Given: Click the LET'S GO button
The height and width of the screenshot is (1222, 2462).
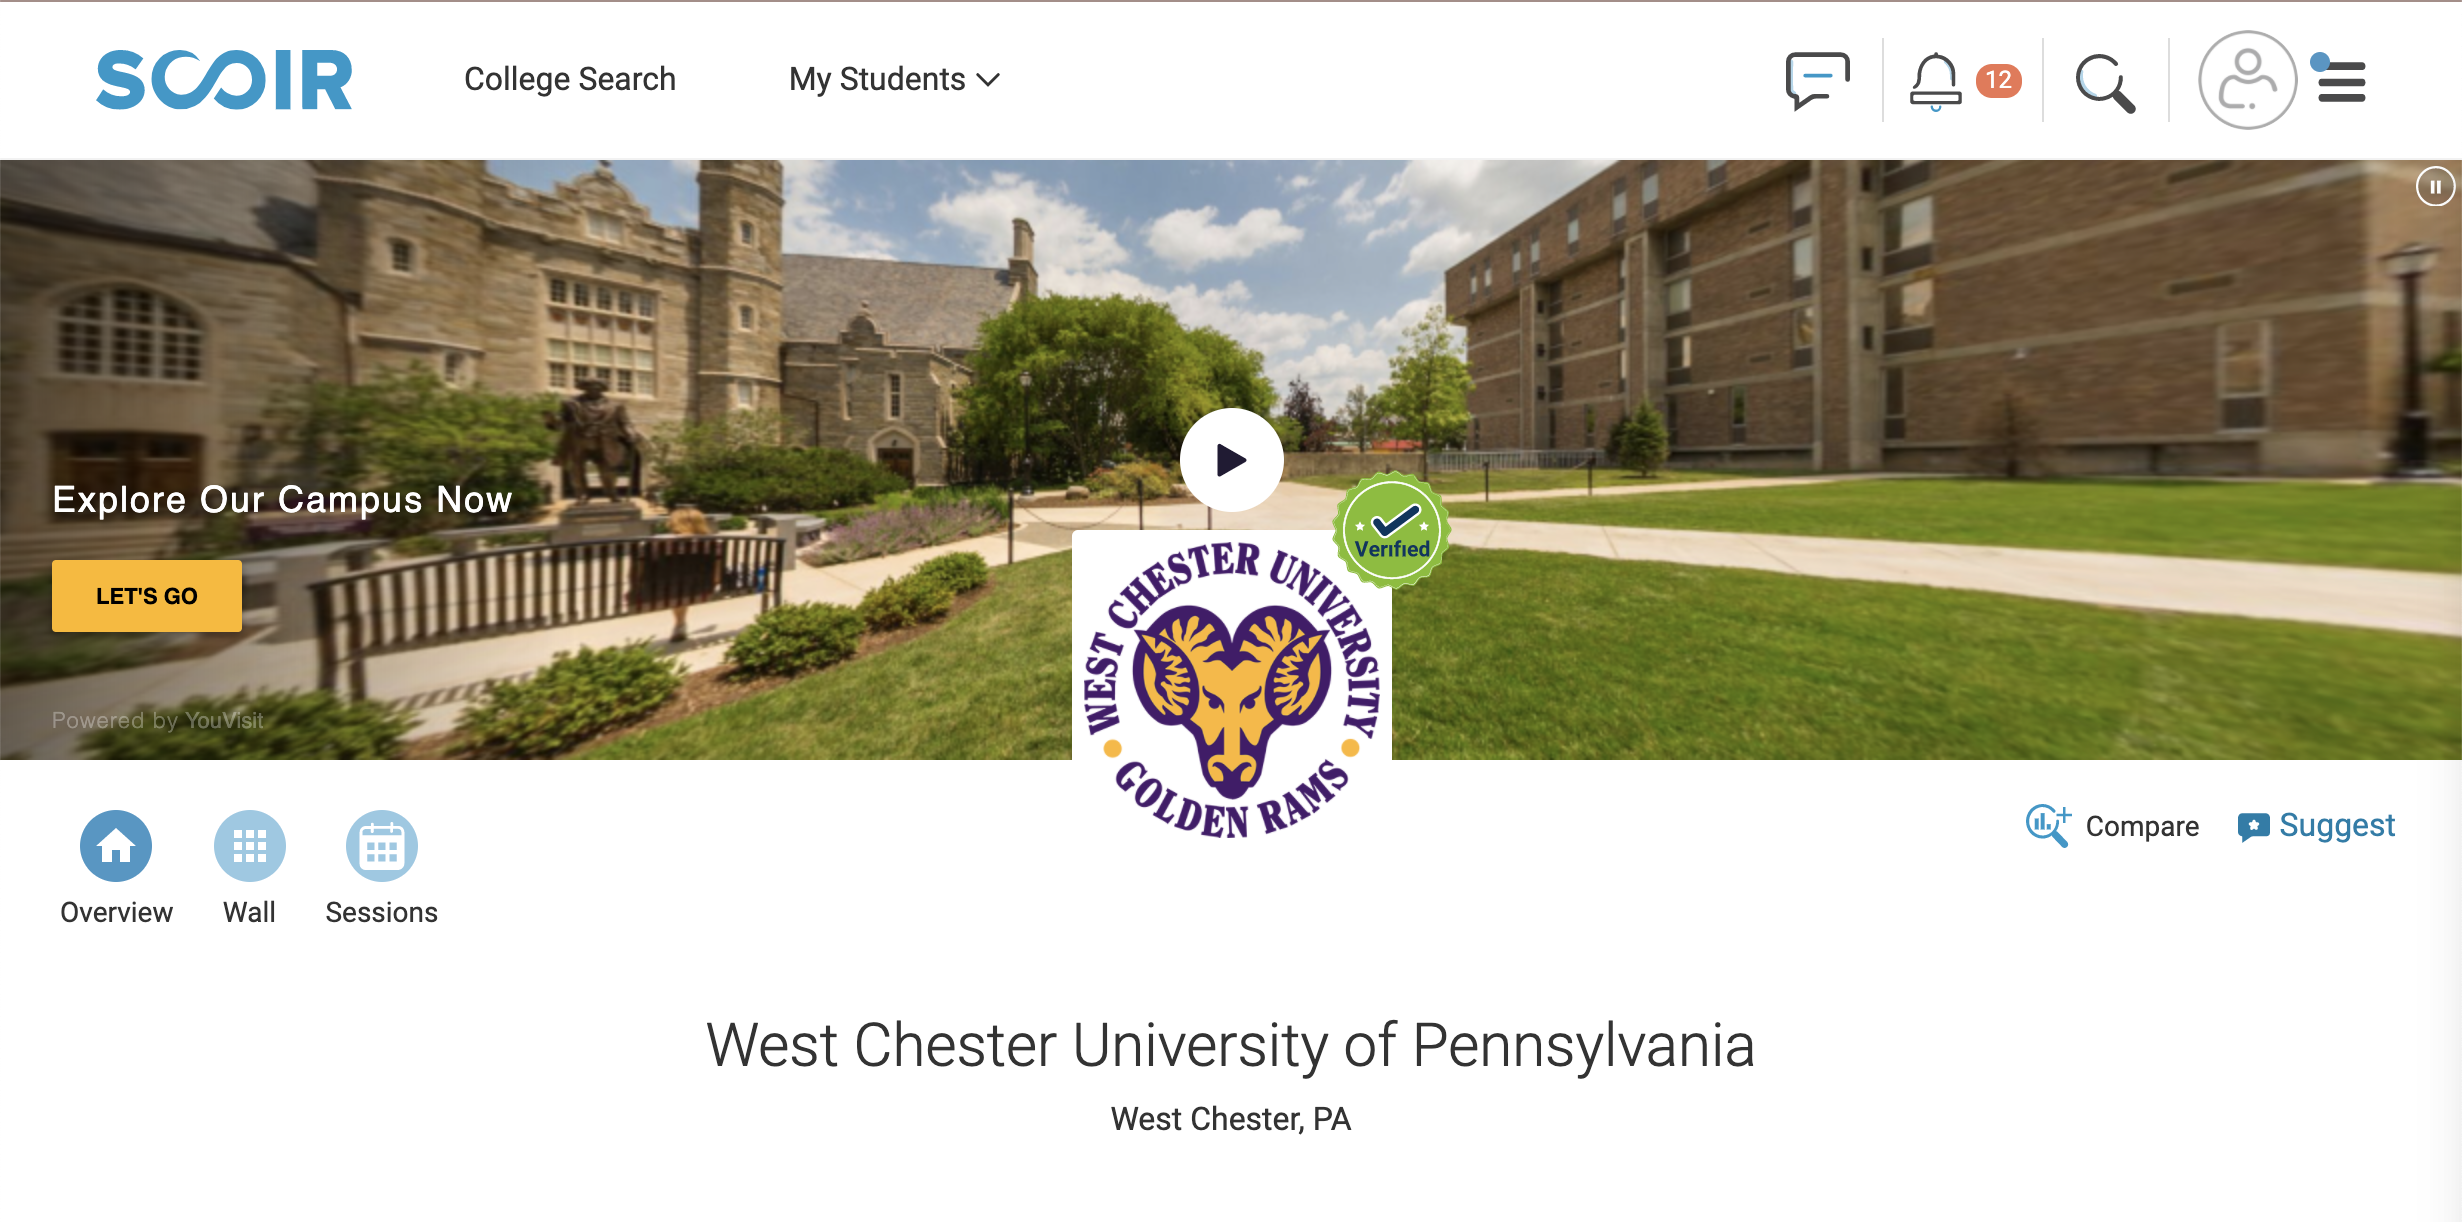Looking at the screenshot, I should 147,596.
